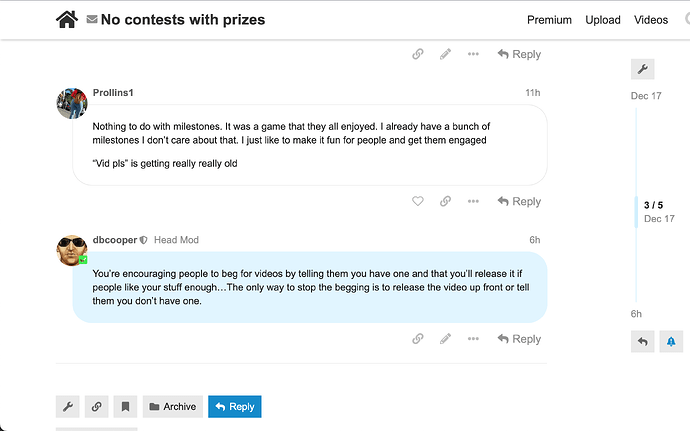The image size is (690, 431).
Task: Click the blue Reply button
Action: point(235,406)
